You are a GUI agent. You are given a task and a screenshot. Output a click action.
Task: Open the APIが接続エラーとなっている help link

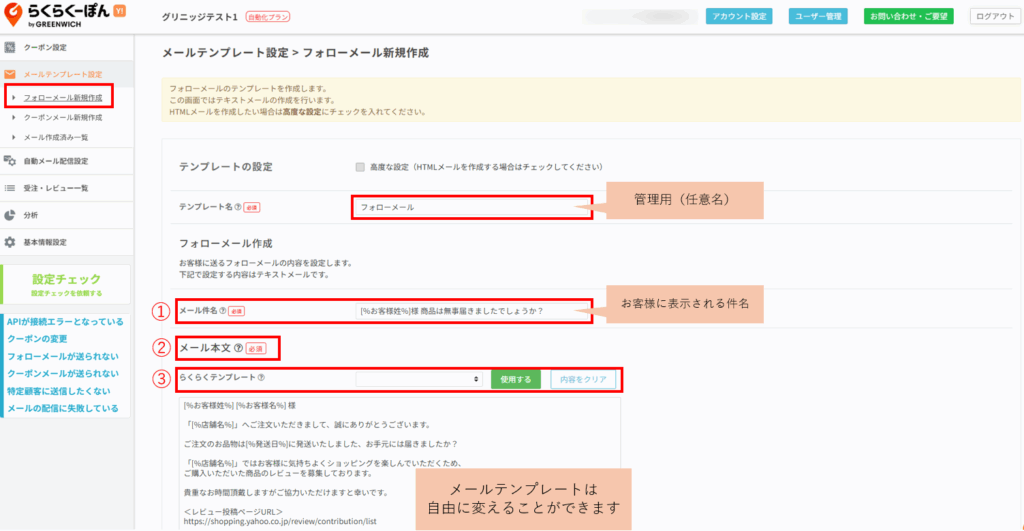click(65, 322)
